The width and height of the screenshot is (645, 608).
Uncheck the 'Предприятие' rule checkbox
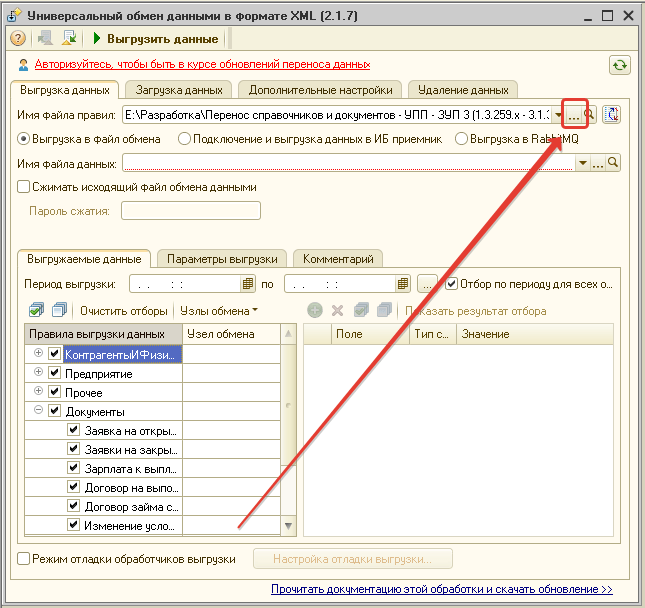click(54, 373)
